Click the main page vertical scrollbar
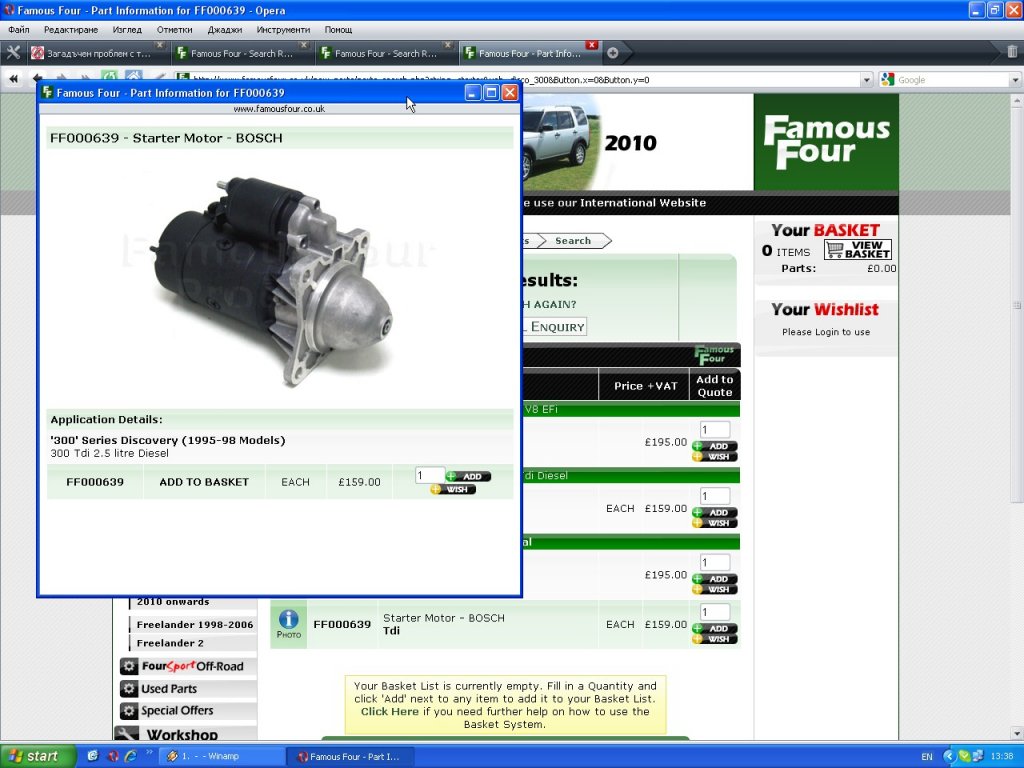 pyautogui.click(x=1016, y=304)
